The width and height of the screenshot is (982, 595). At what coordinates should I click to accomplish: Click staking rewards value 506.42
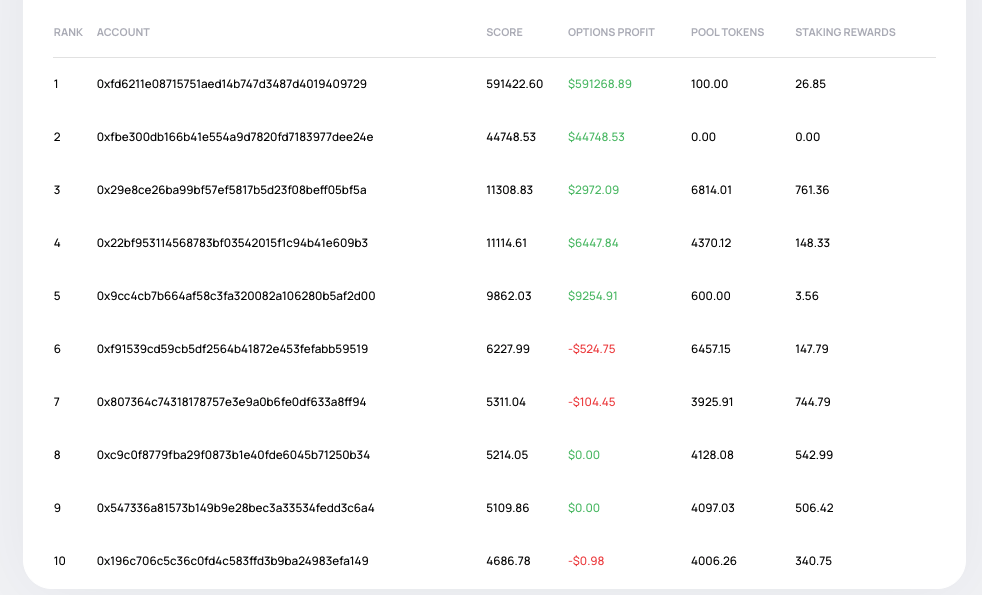pos(814,508)
